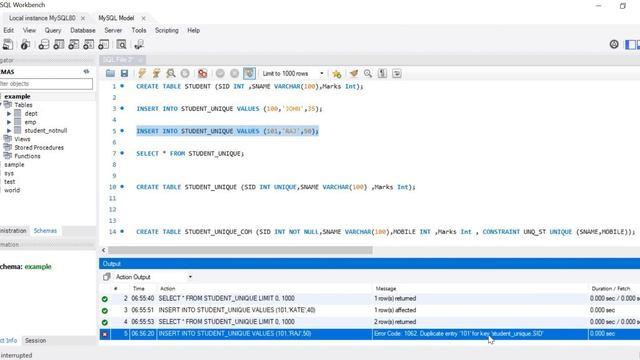Run Explain on the current statement
This screenshot has width=640, height=360.
point(171,73)
